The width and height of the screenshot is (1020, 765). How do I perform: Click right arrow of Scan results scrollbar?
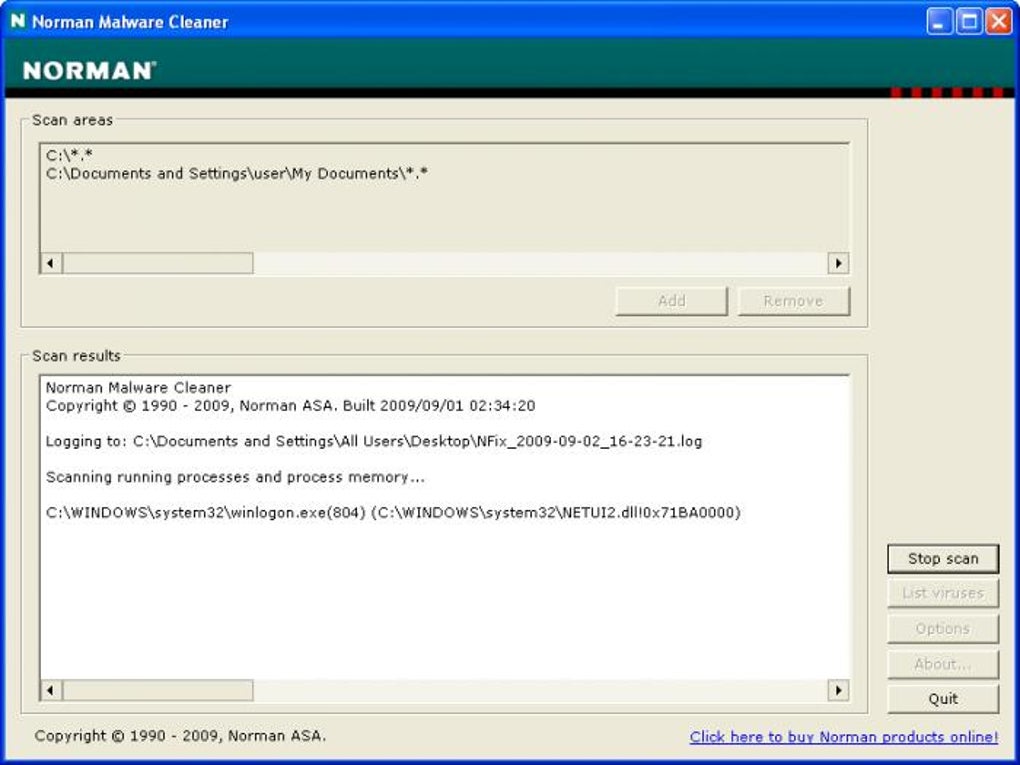click(x=838, y=690)
